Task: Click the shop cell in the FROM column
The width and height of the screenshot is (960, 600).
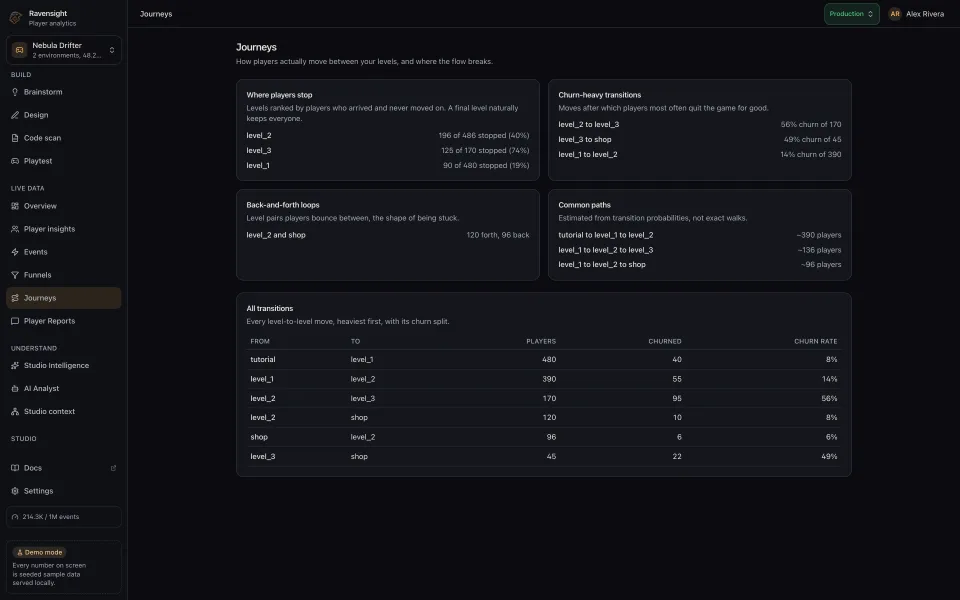Action: coord(259,437)
